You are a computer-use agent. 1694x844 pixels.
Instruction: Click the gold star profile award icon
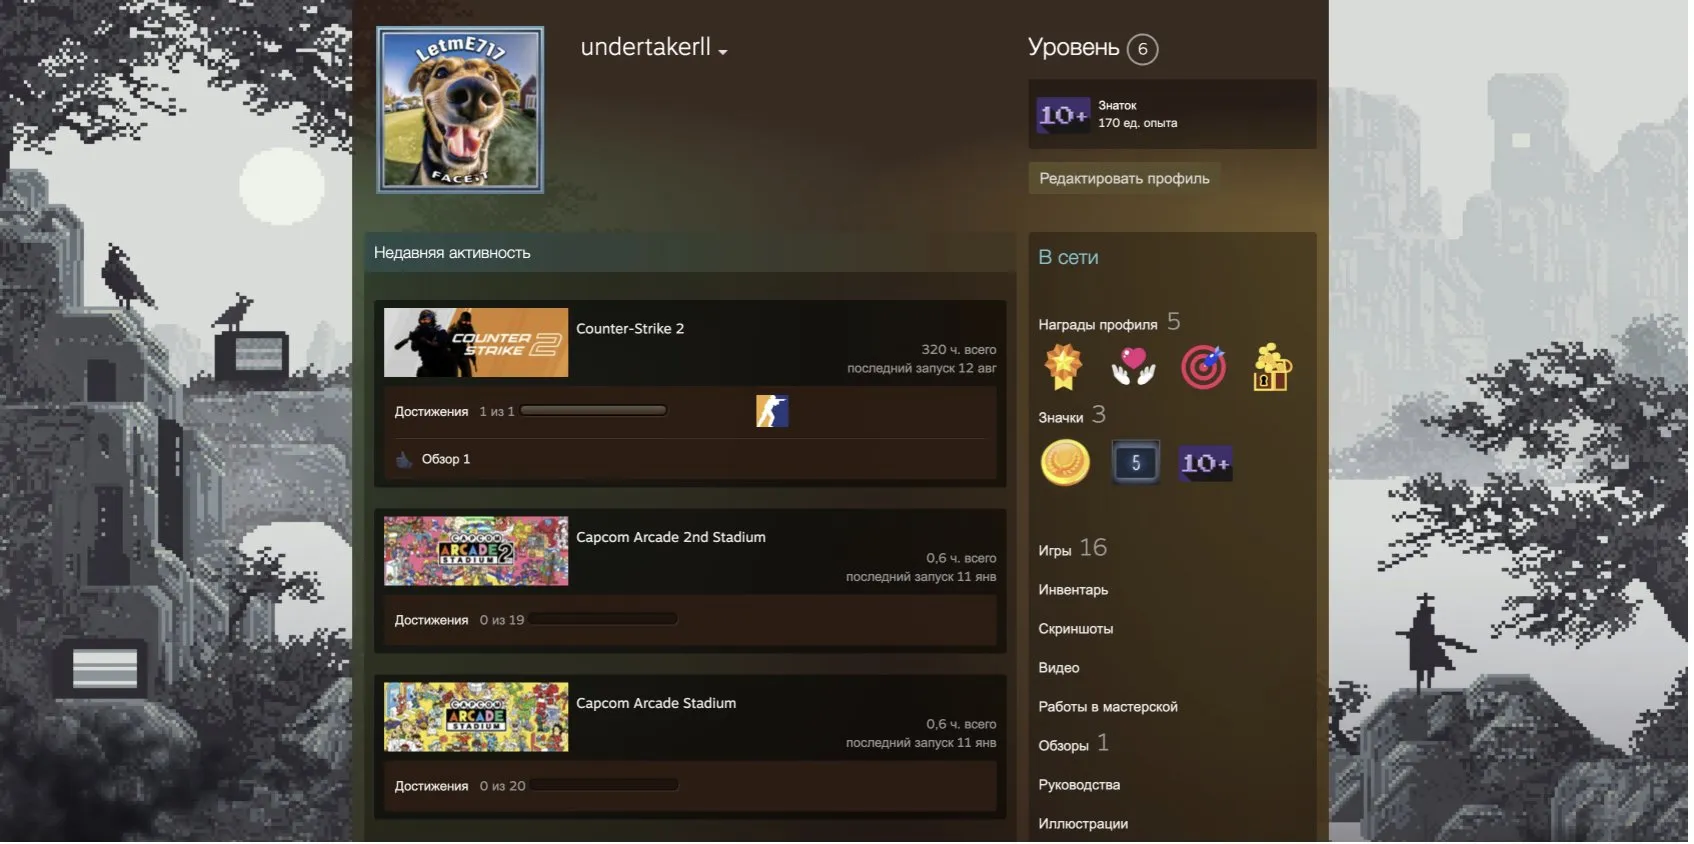click(1063, 367)
